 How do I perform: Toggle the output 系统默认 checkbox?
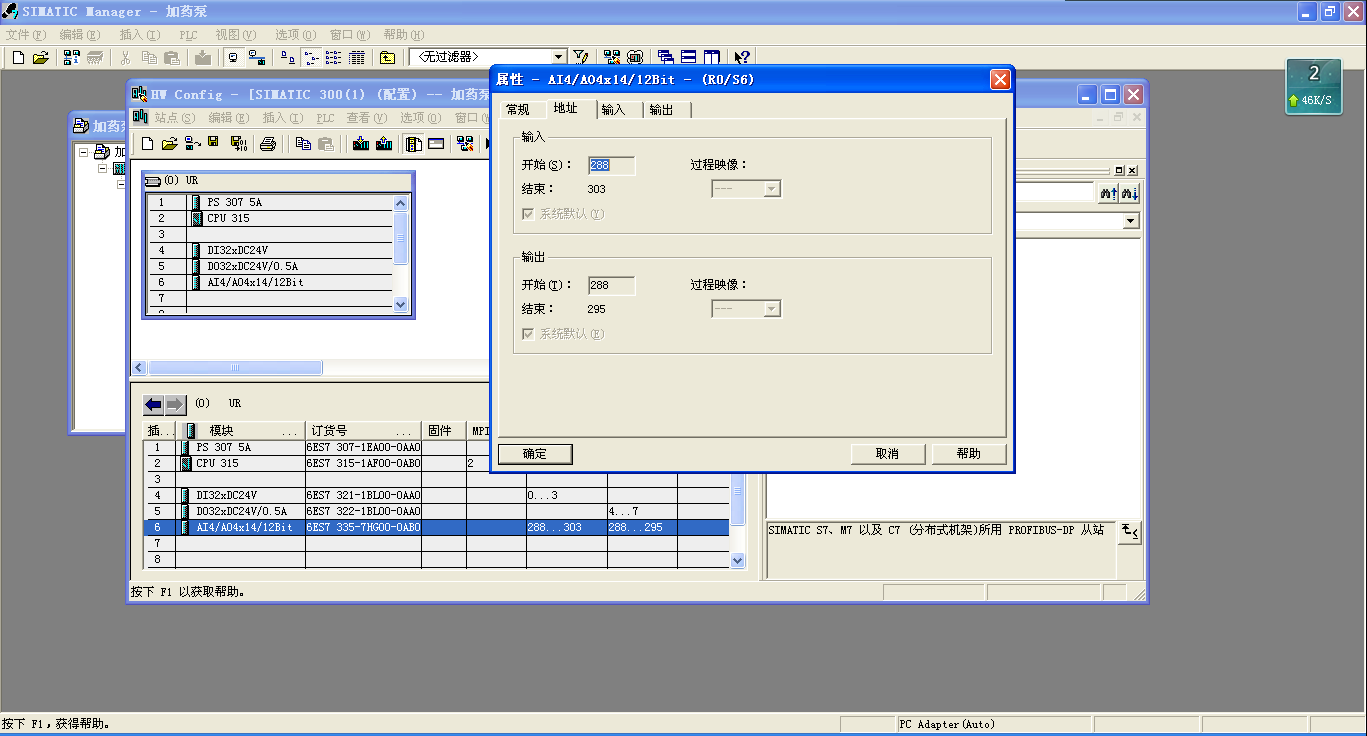pos(528,334)
